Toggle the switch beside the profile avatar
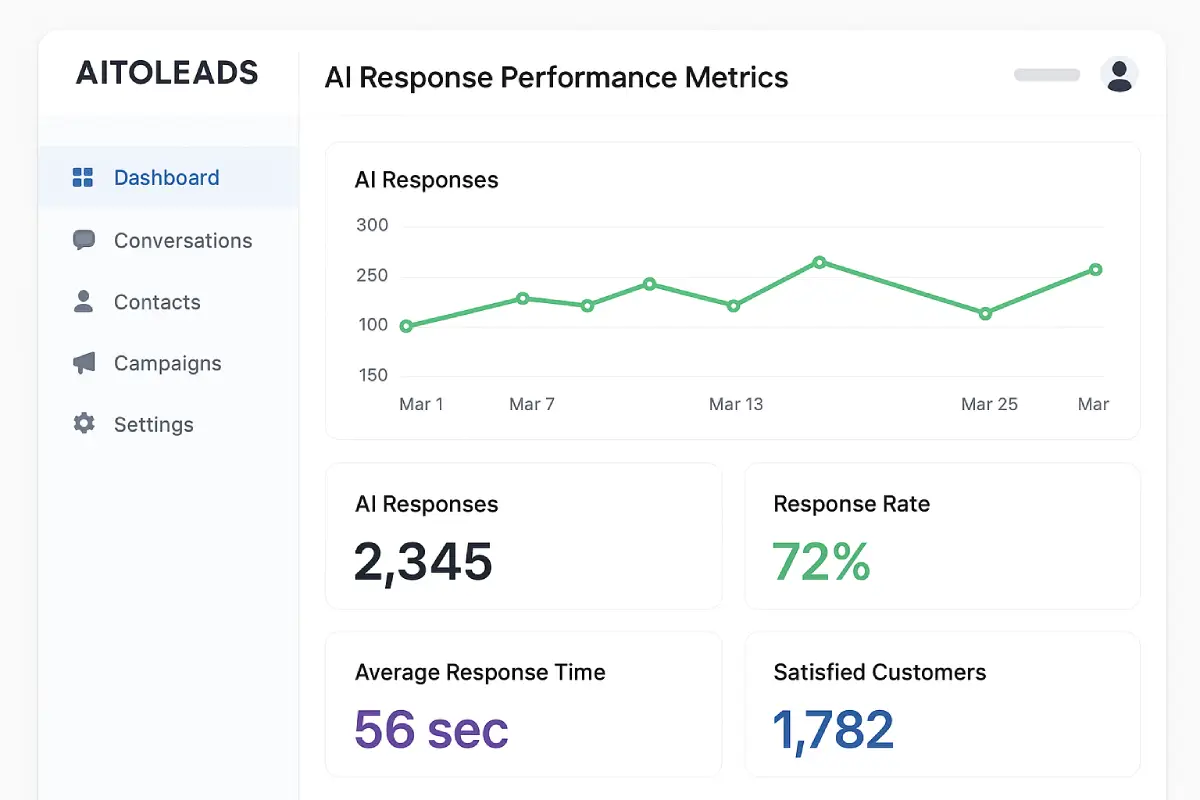Viewport: 1200px width, 800px height. [1046, 74]
